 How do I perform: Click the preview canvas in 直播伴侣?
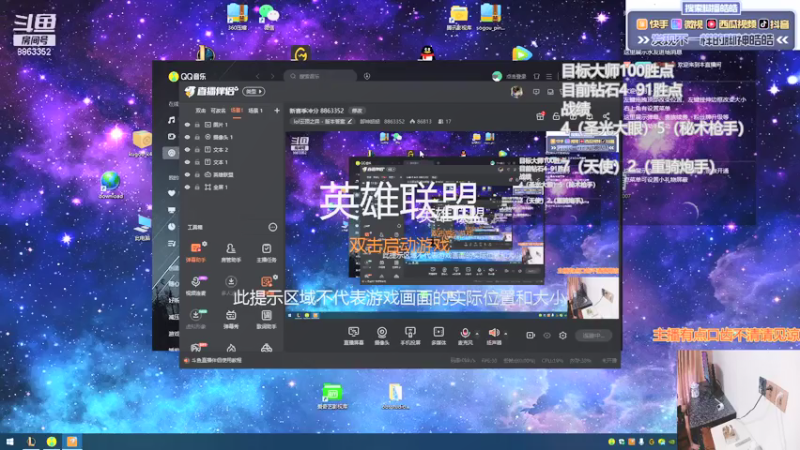[x=452, y=225]
